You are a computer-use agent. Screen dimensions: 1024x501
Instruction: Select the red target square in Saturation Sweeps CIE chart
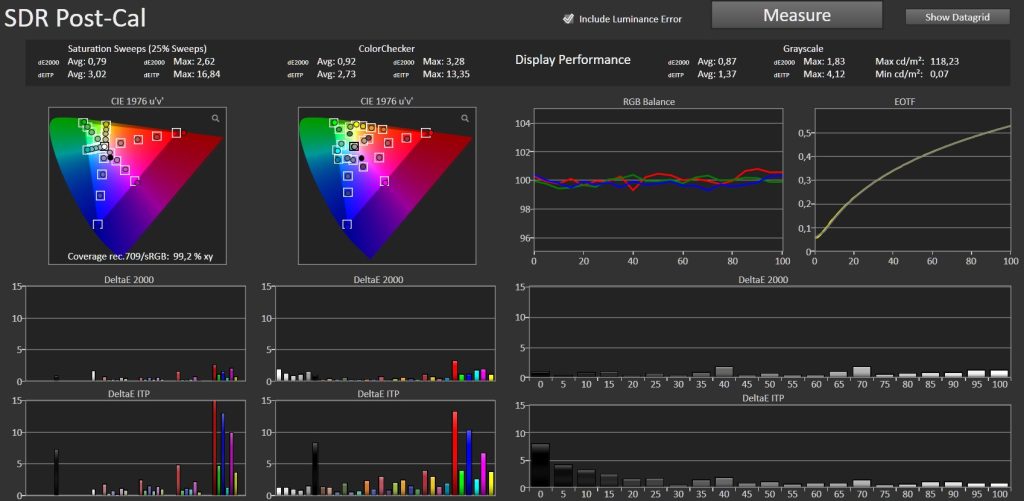click(176, 133)
